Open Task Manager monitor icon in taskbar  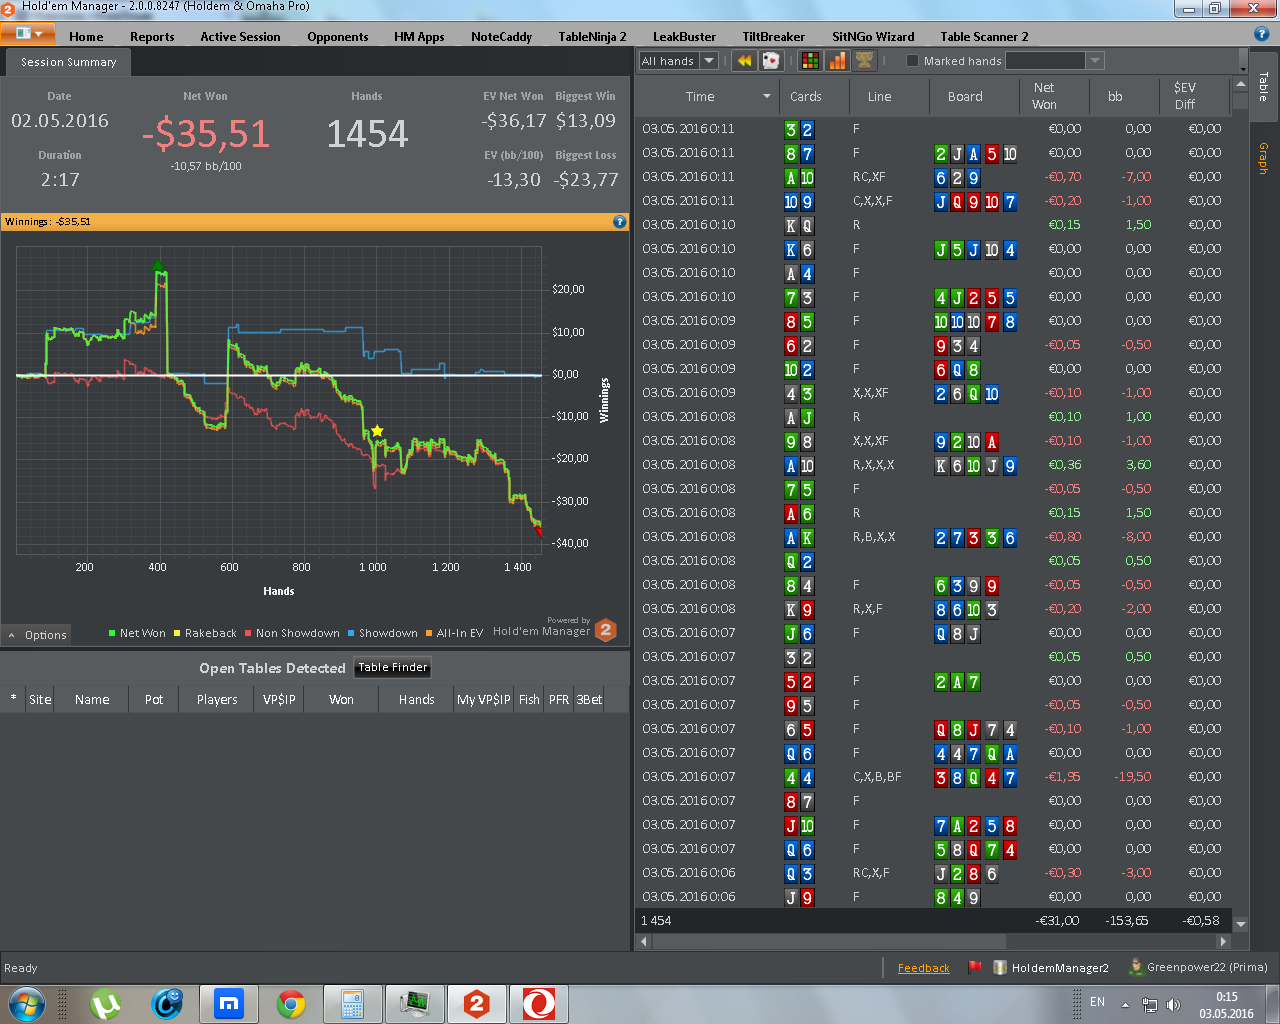[415, 1004]
